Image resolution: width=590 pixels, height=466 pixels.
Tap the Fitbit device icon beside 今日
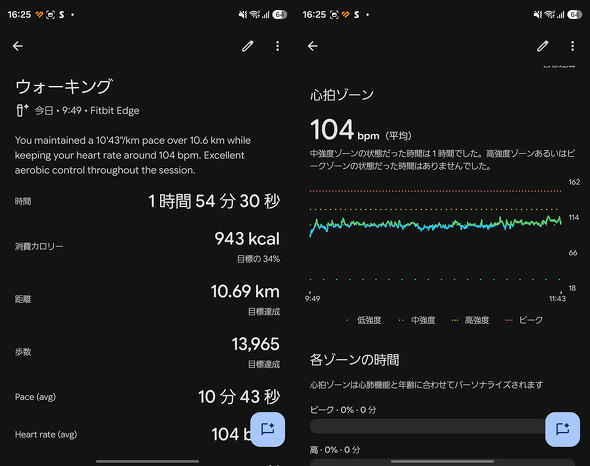[22, 110]
